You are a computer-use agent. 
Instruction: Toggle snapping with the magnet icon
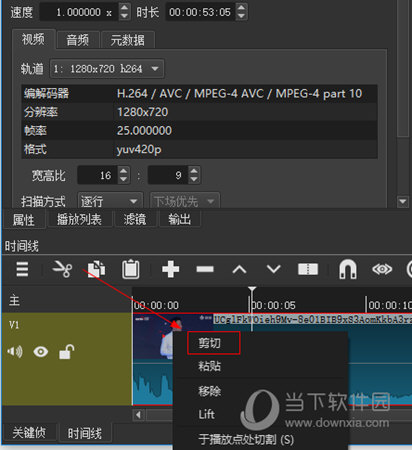[x=348, y=269]
